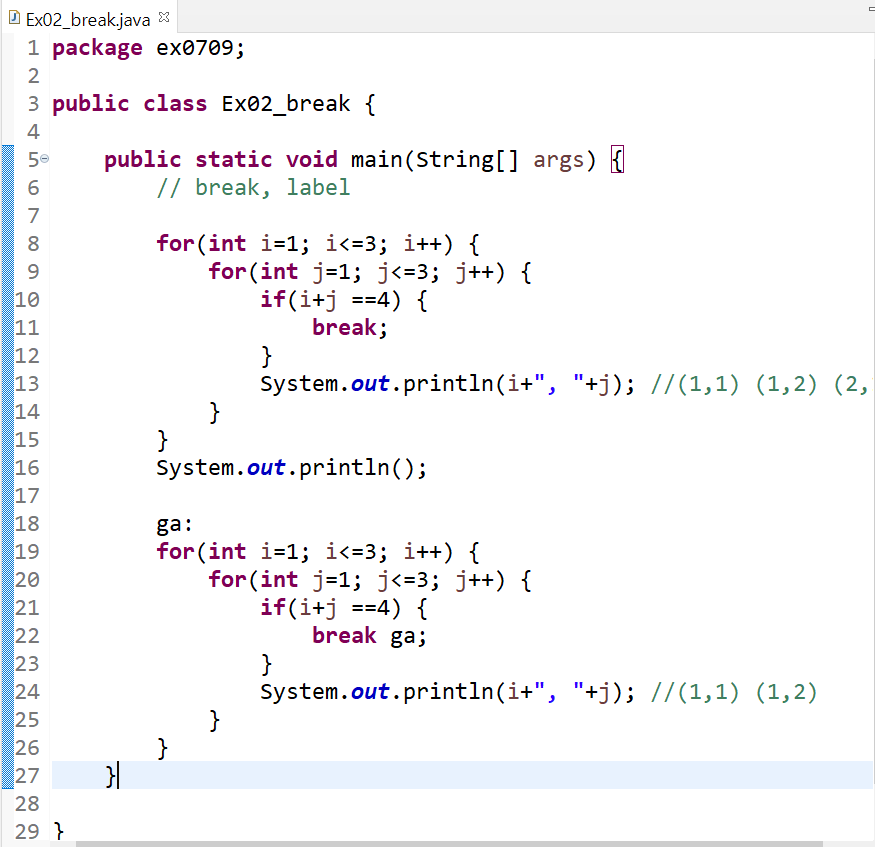The height and width of the screenshot is (847, 875).
Task: Click 'ex0709;' on line 1
Action: pos(200,48)
